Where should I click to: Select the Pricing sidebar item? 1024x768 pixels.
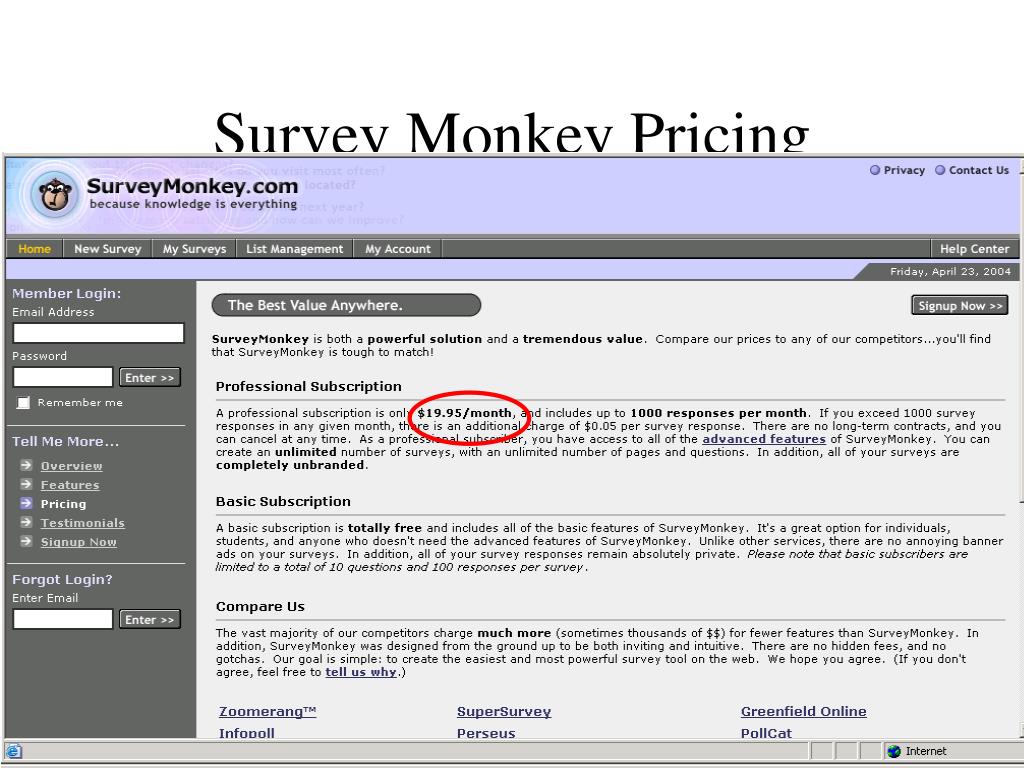coord(63,504)
